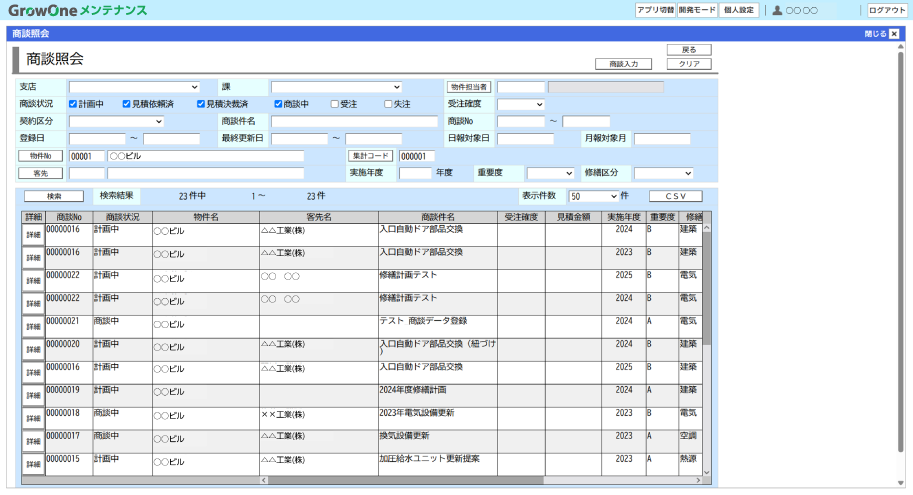
Task: Enable the 失注 checkbox
Action: tap(388, 104)
